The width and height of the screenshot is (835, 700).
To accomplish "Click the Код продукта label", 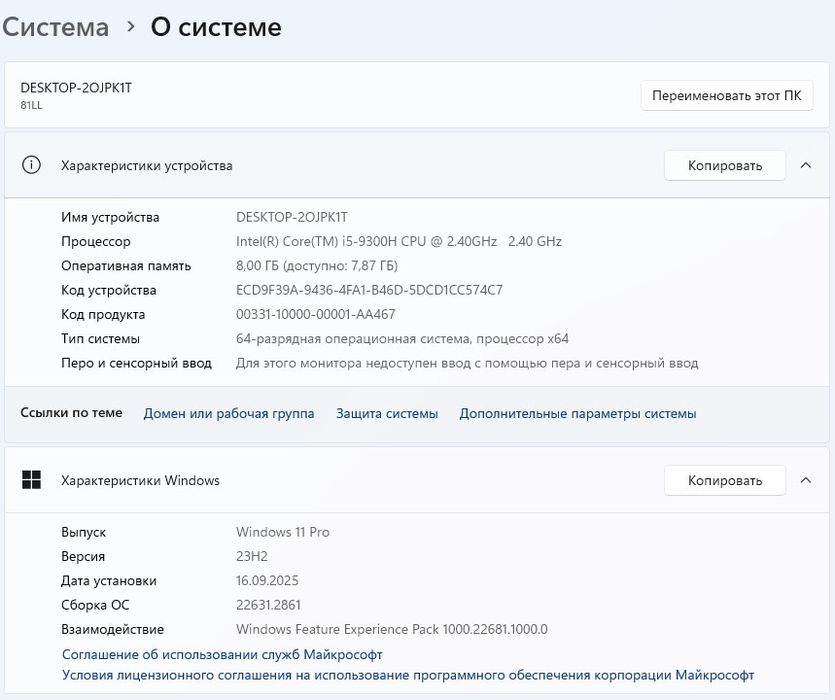I will pyautogui.click(x=103, y=315).
